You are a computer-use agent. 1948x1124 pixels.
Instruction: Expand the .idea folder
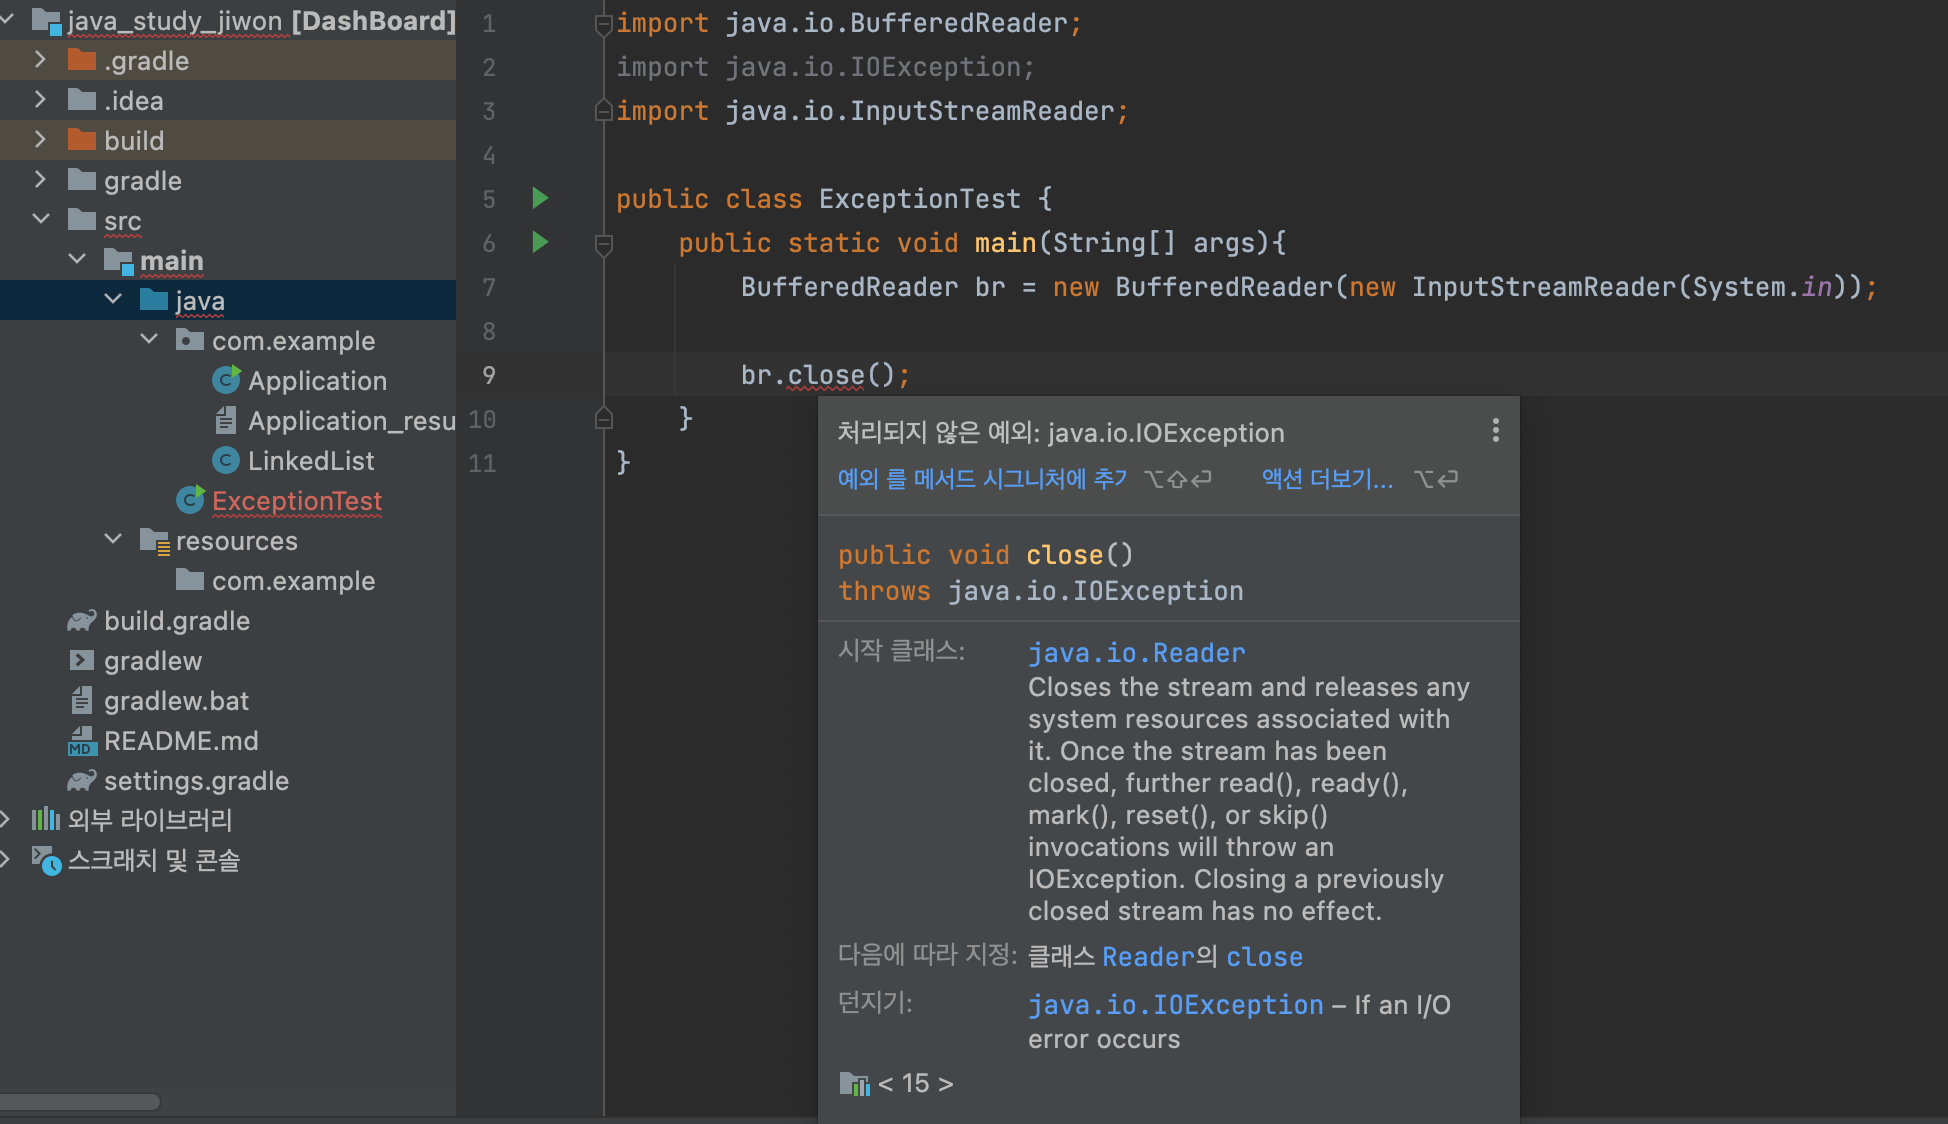[x=40, y=100]
